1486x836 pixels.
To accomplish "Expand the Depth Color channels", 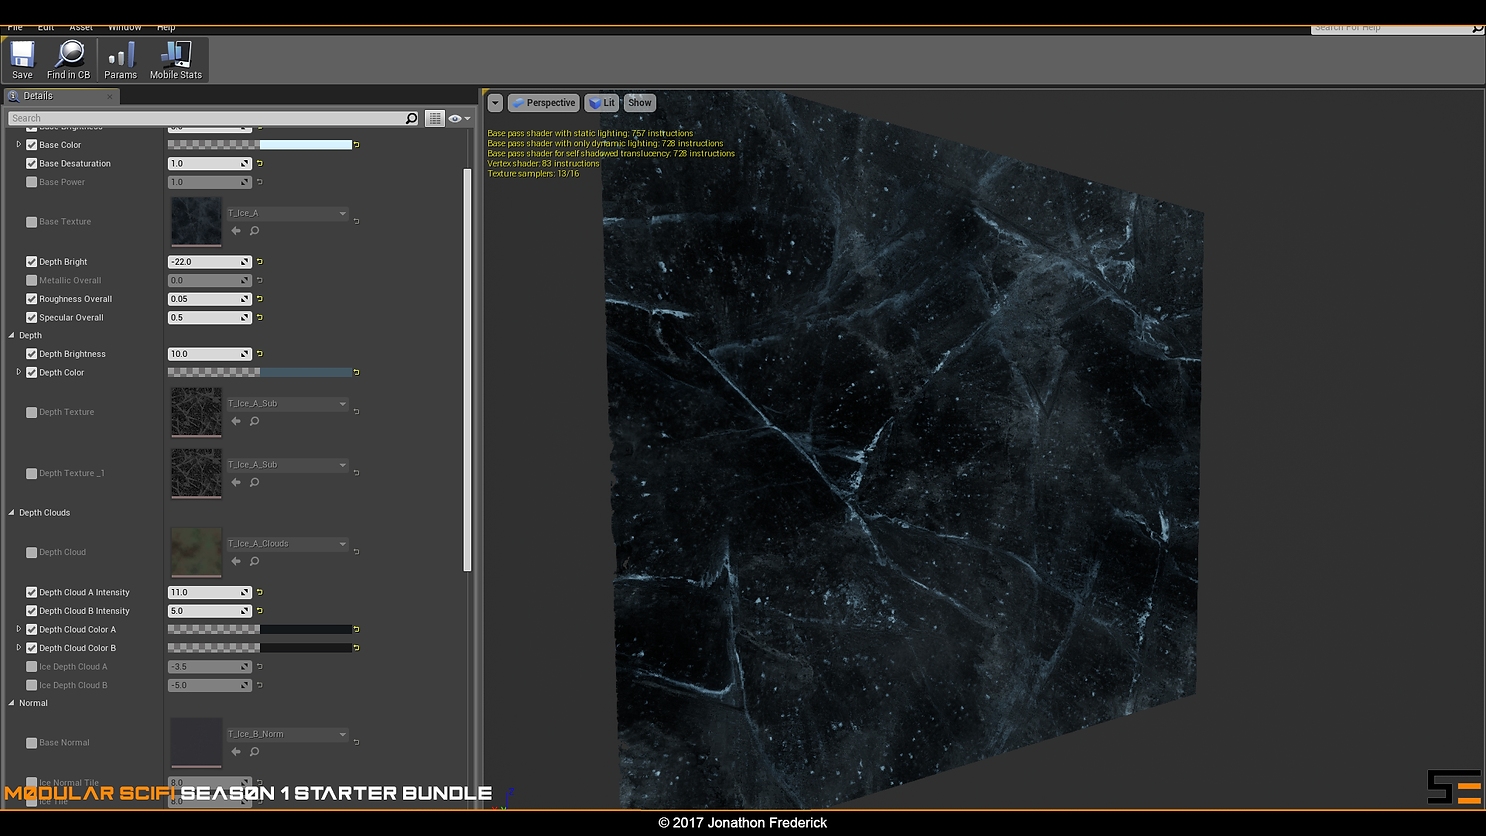I will coord(18,372).
